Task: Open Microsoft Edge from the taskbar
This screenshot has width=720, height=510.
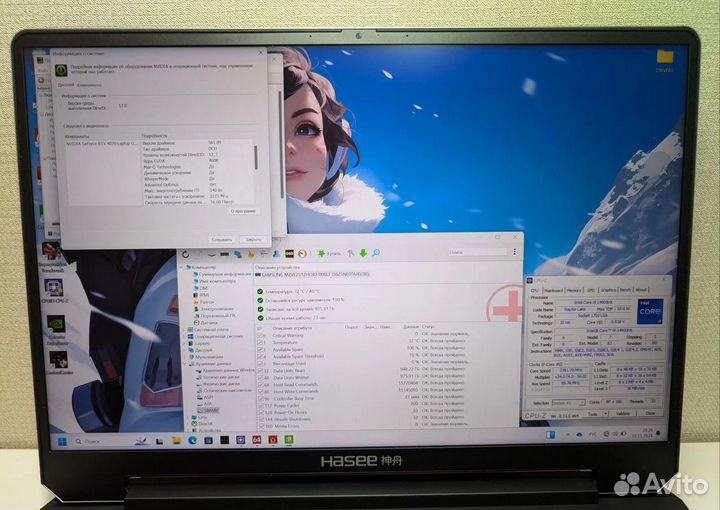Action: [192, 441]
